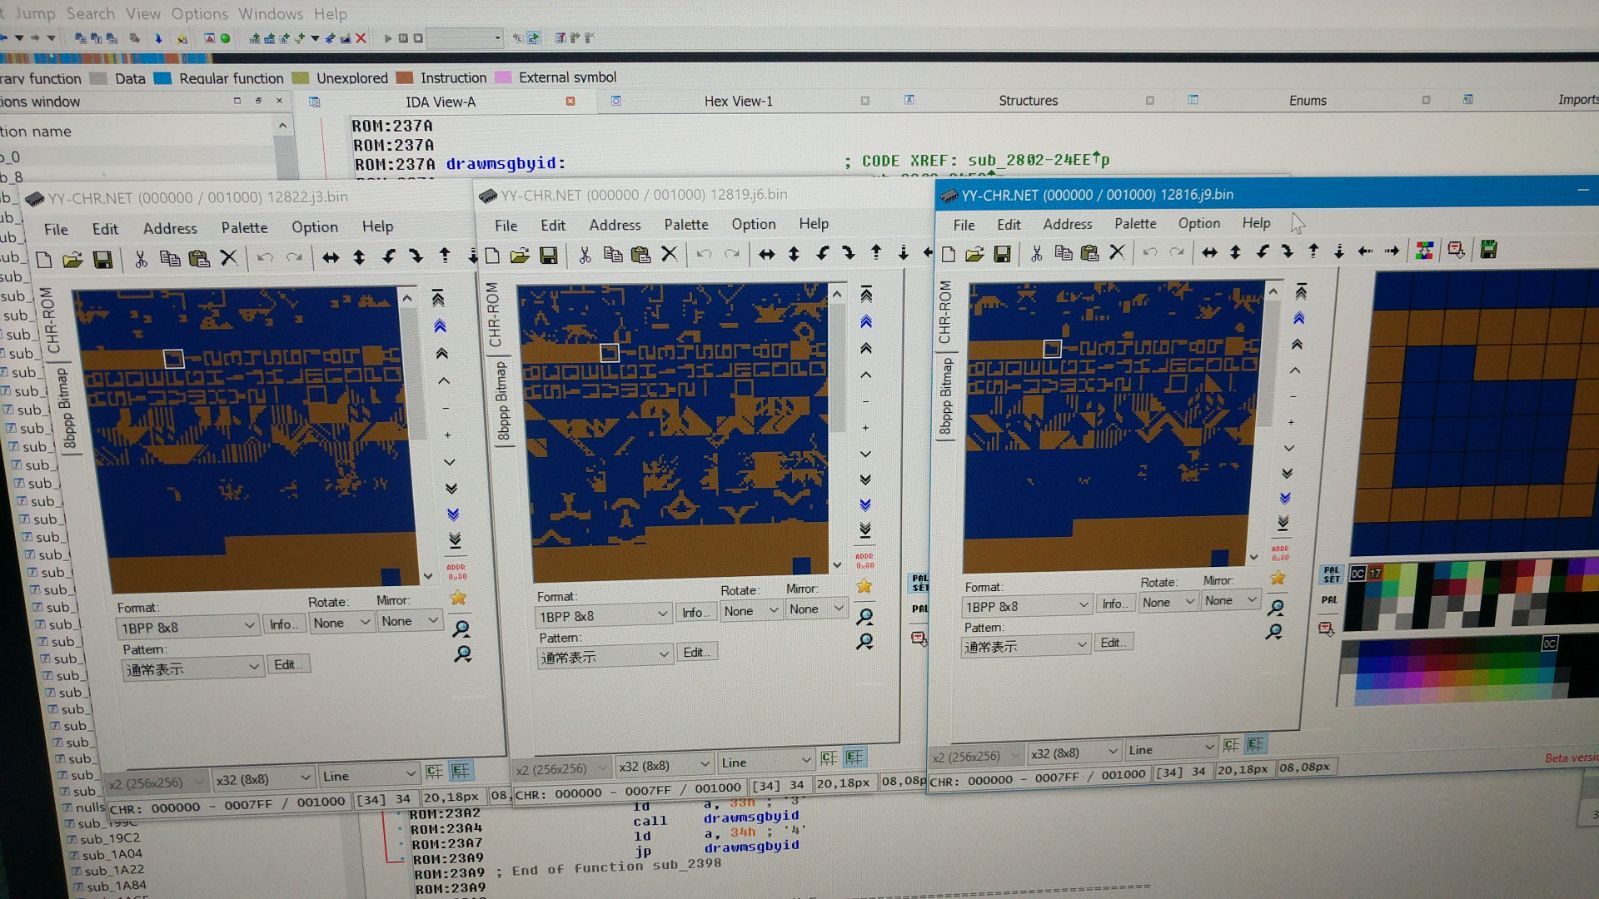Open Format 1BPP 8x8 dropdown in 12822.j3.bin
Screen dimensions: 1599x899
click(187, 627)
